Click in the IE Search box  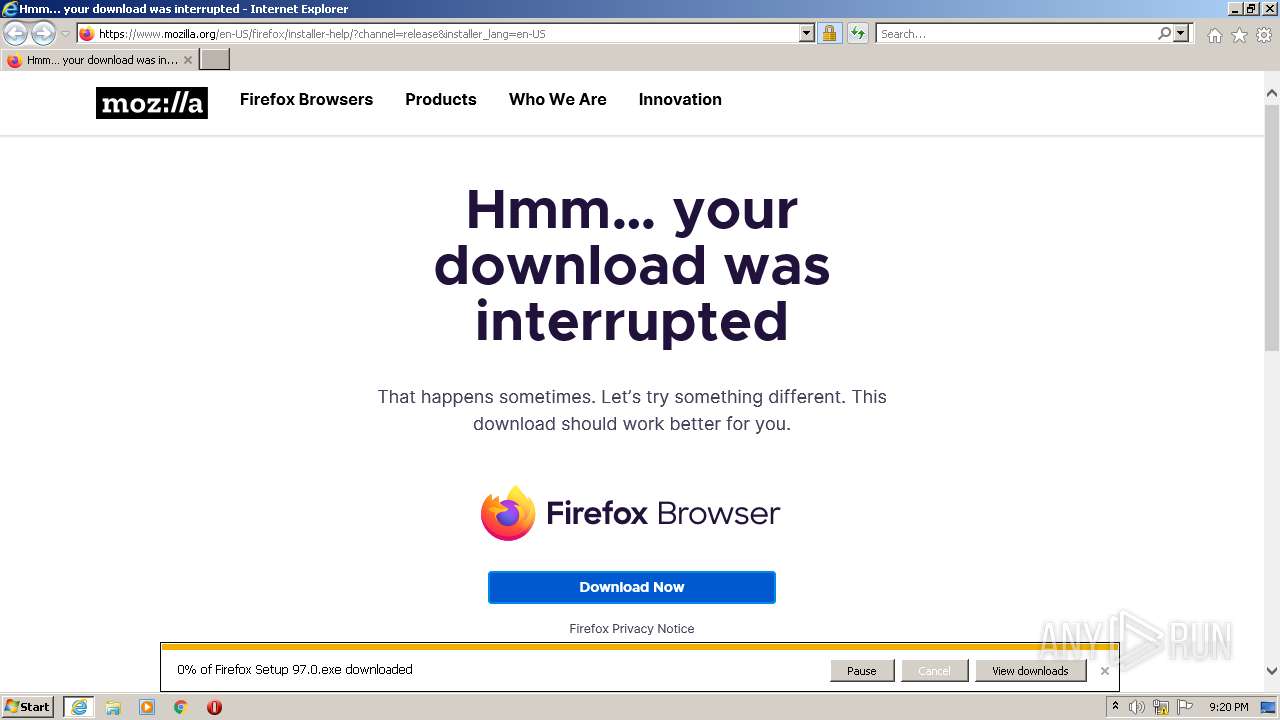tap(1016, 33)
